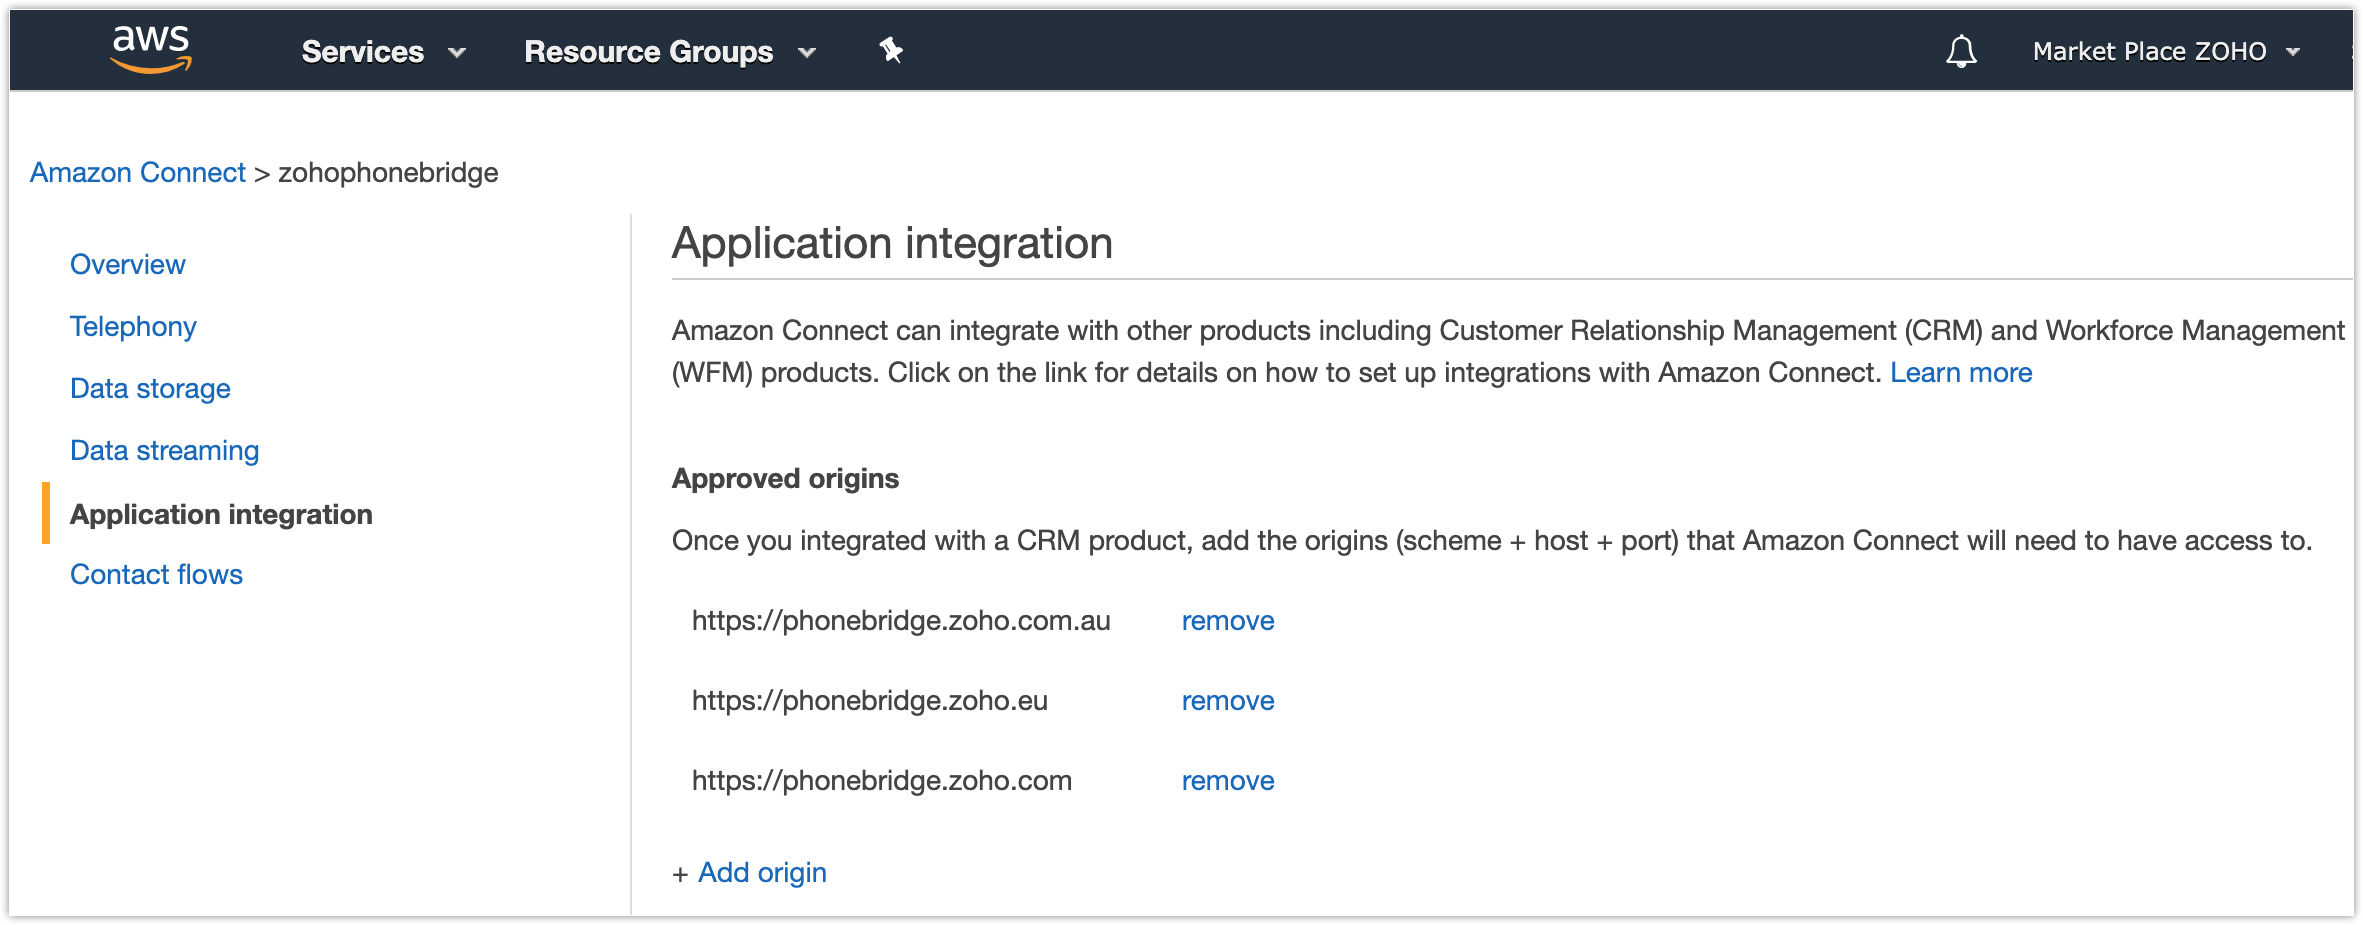Screen dimensions: 2363x925
Task: Go to Amazon Connect breadcrumb link
Action: pos(137,173)
